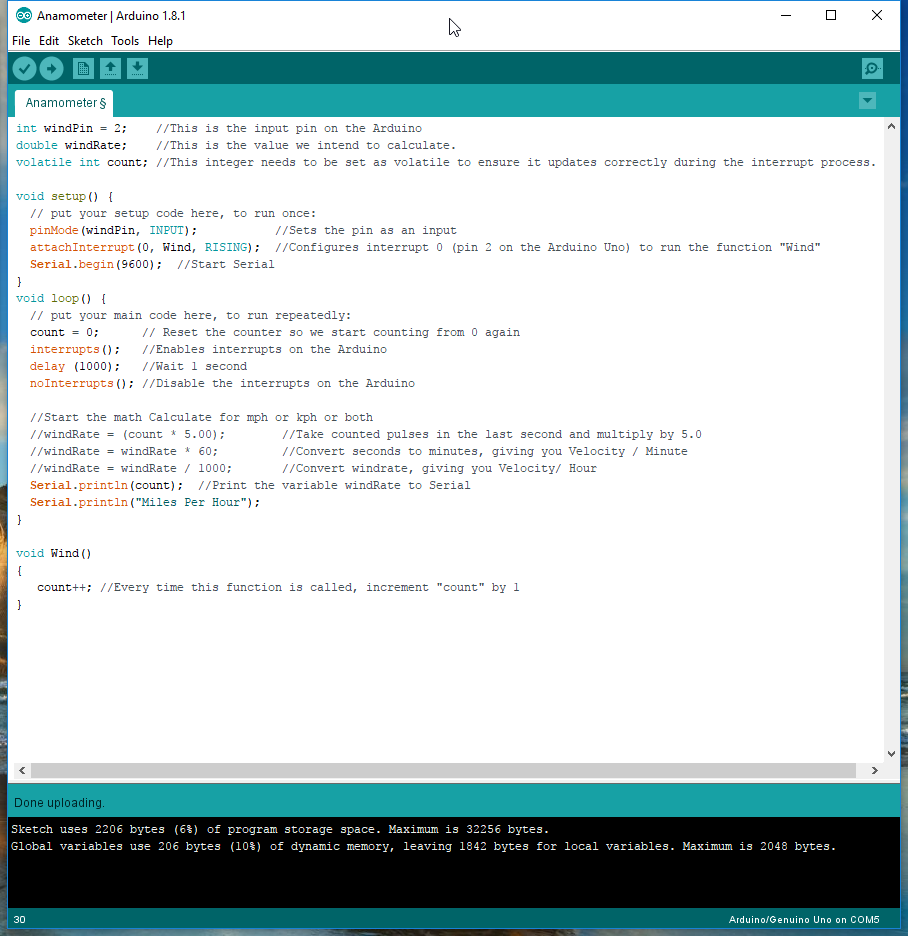
Task: Open the Tools menu
Action: pyautogui.click(x=125, y=41)
